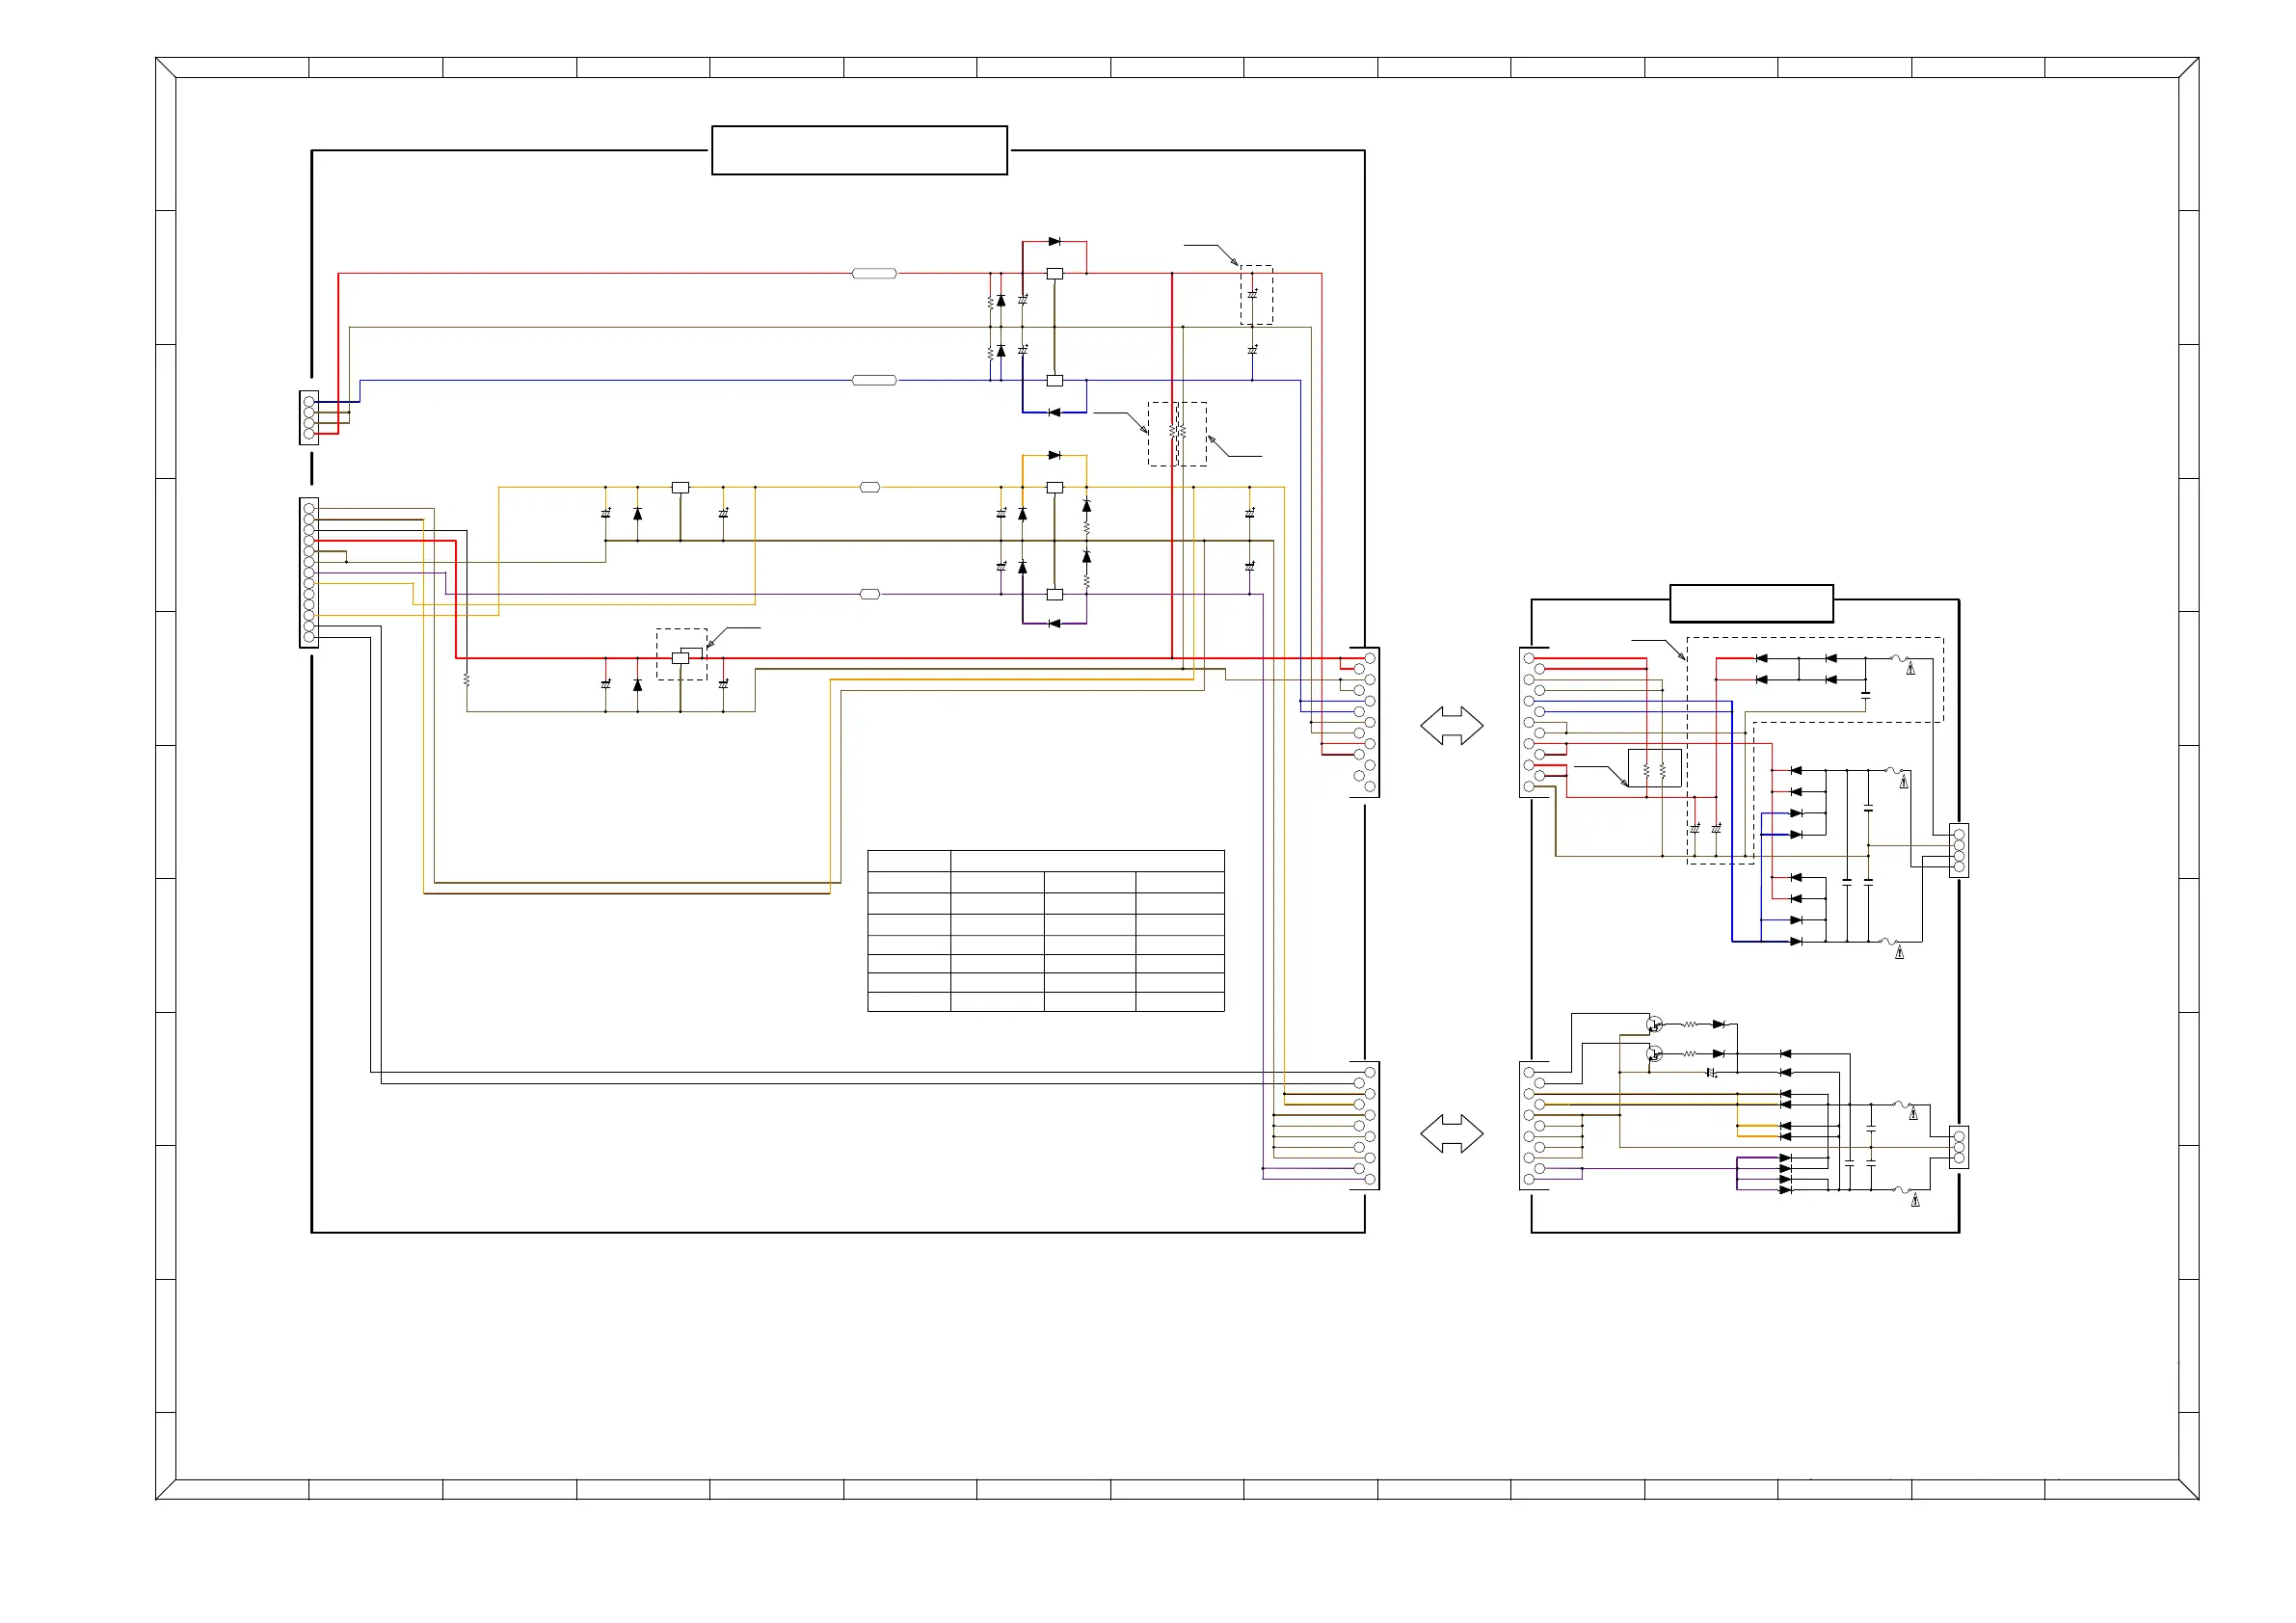Click the upper transistor symbol in right board

[x=1654, y=1025]
